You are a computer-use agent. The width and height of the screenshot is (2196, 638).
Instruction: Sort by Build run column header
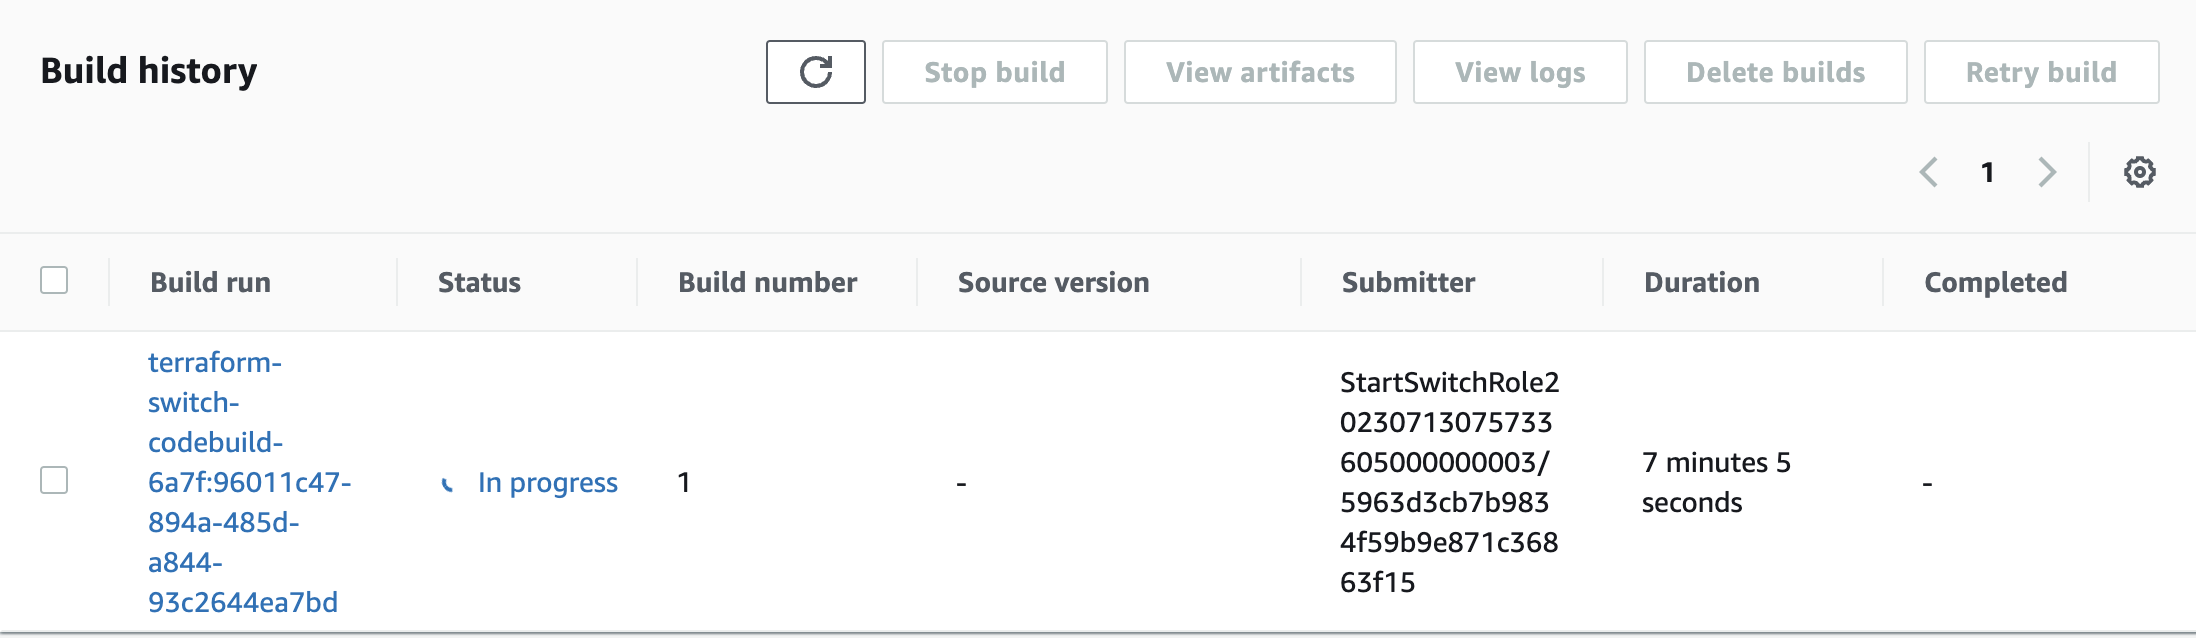tap(210, 282)
